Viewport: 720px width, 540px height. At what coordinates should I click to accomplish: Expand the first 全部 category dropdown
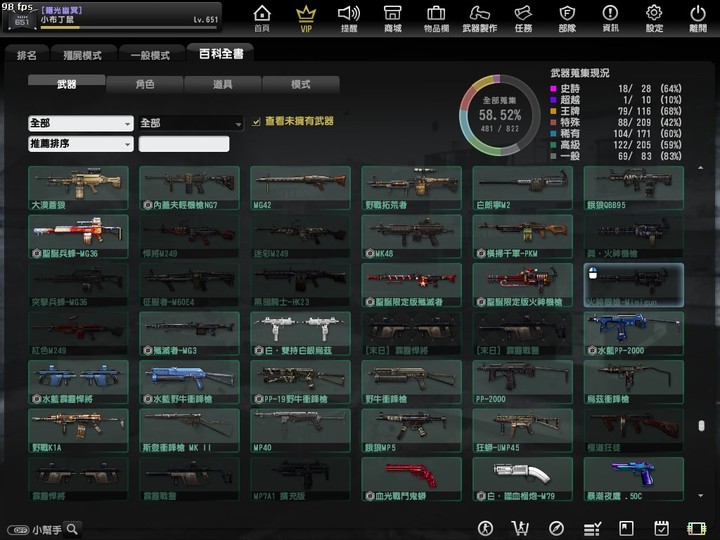click(x=81, y=123)
